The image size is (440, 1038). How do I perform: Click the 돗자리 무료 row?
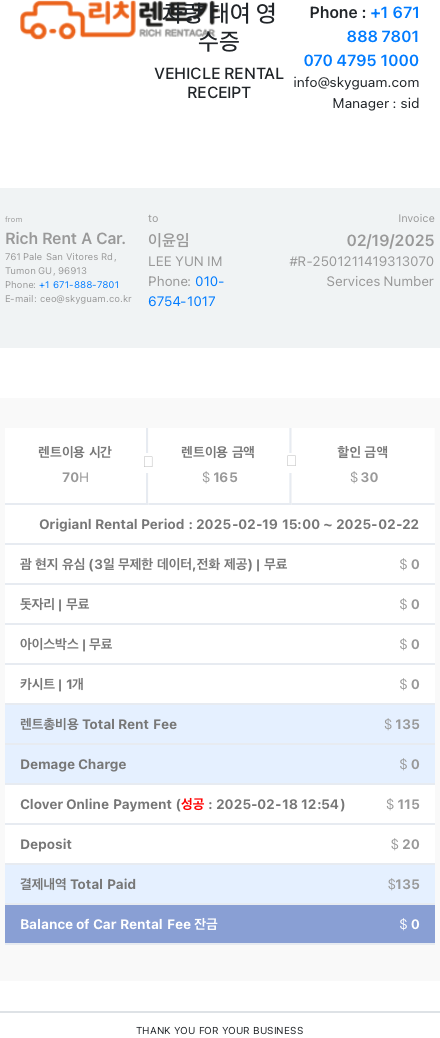coord(220,604)
